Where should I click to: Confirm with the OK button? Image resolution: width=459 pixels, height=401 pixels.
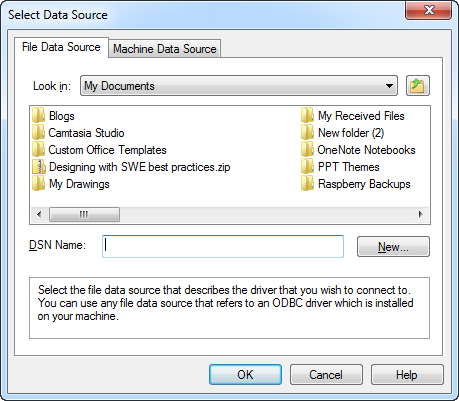click(x=245, y=375)
